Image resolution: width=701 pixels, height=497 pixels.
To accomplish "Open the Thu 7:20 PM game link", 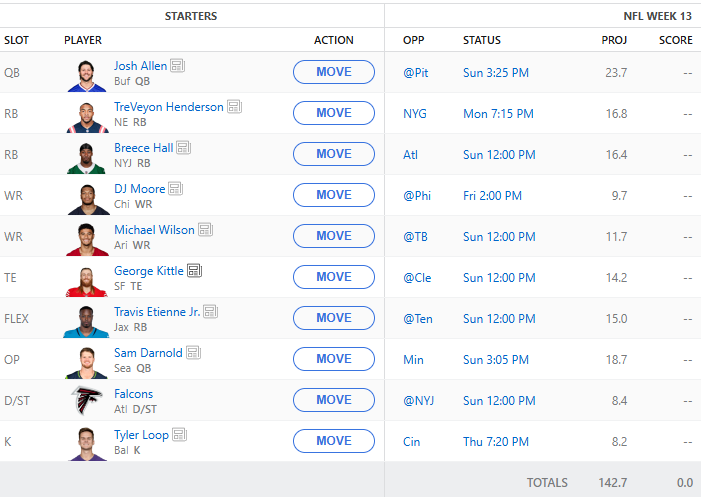I will click(494, 441).
